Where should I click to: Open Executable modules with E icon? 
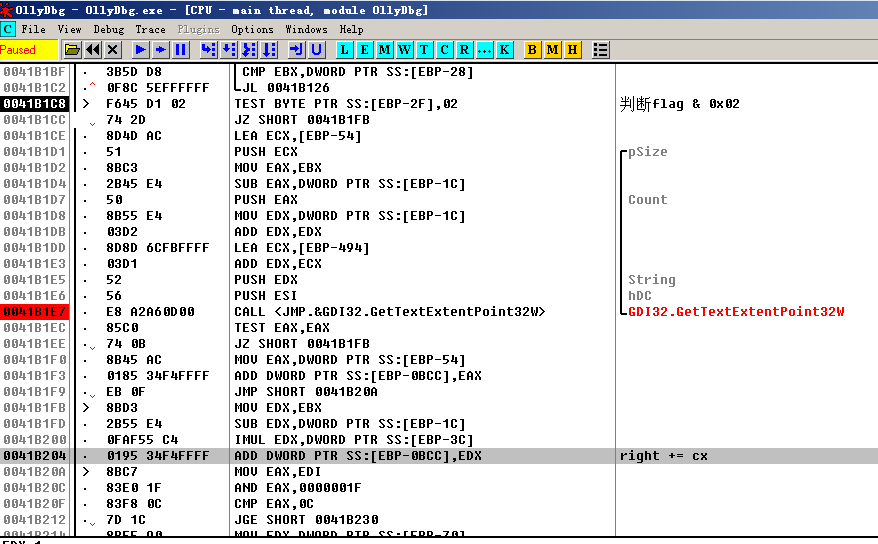pos(365,50)
